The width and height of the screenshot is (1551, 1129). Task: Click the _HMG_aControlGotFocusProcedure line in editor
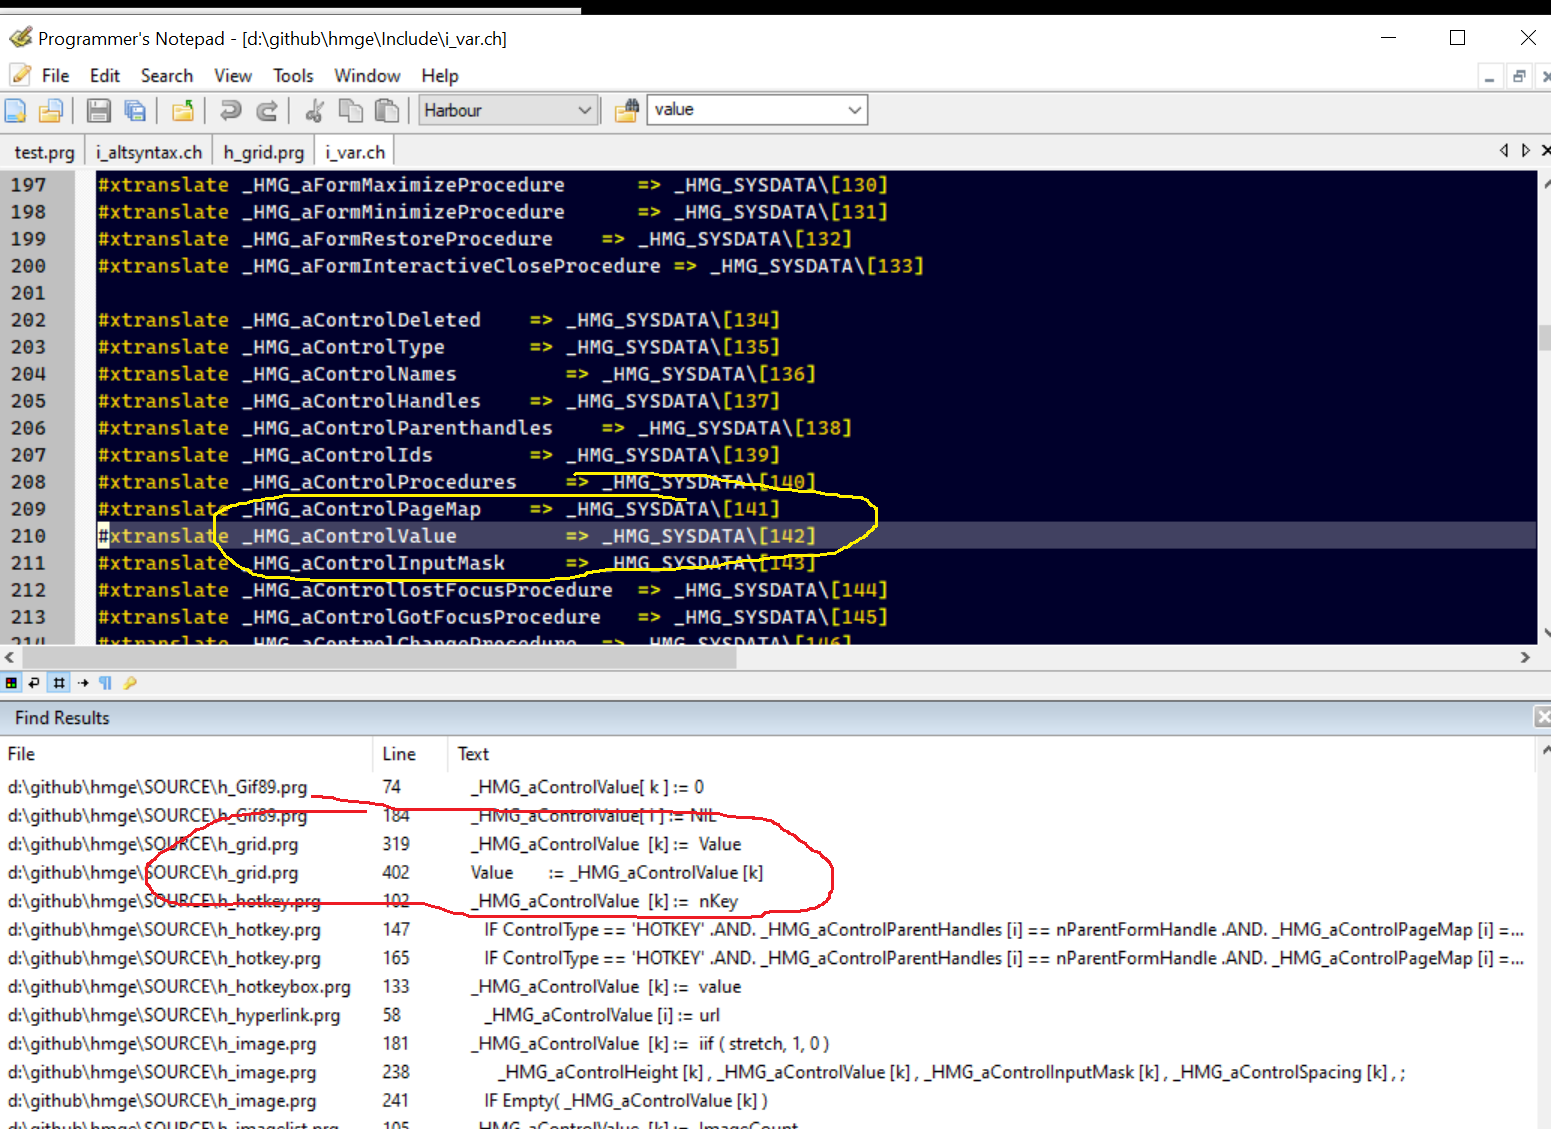pyautogui.click(x=493, y=617)
